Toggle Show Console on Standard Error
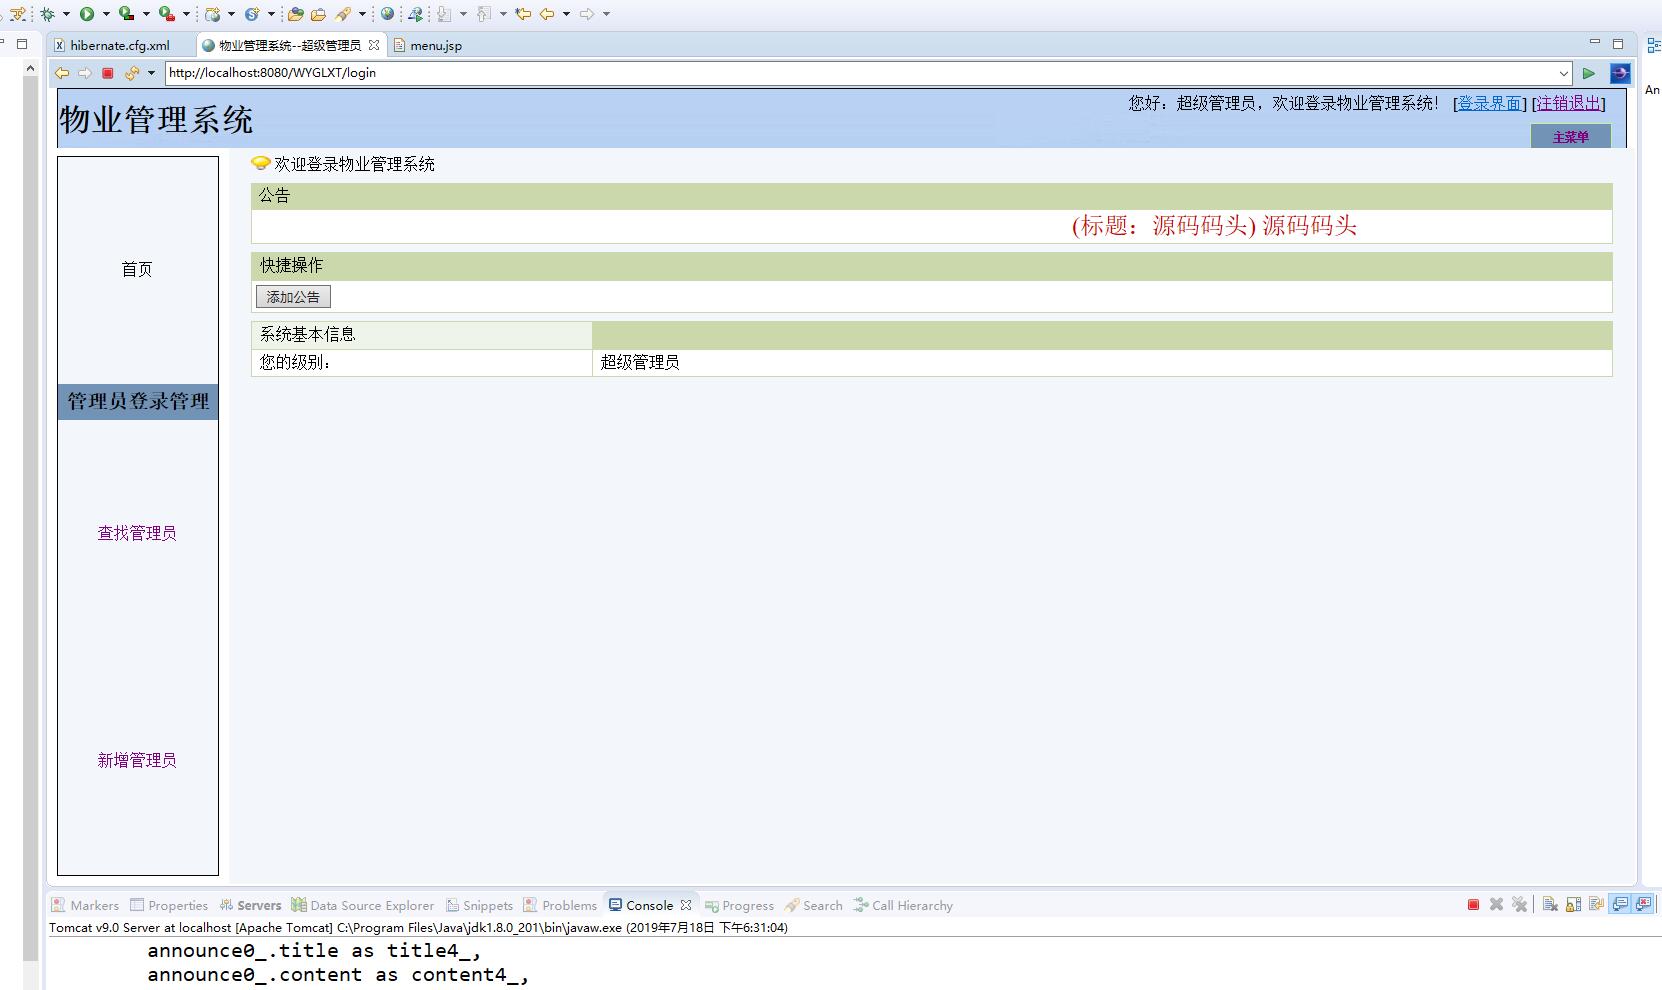Screen dimensions: 1662x990 (x=1644, y=905)
